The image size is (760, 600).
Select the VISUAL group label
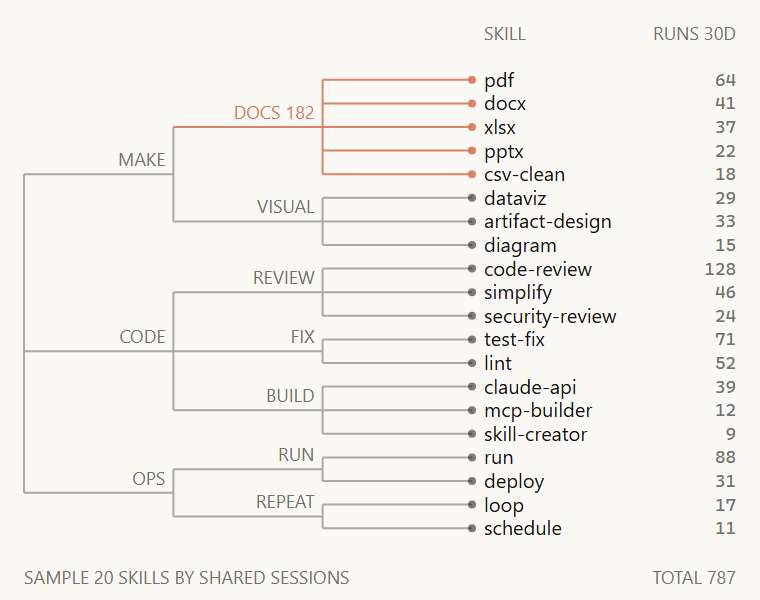(285, 207)
